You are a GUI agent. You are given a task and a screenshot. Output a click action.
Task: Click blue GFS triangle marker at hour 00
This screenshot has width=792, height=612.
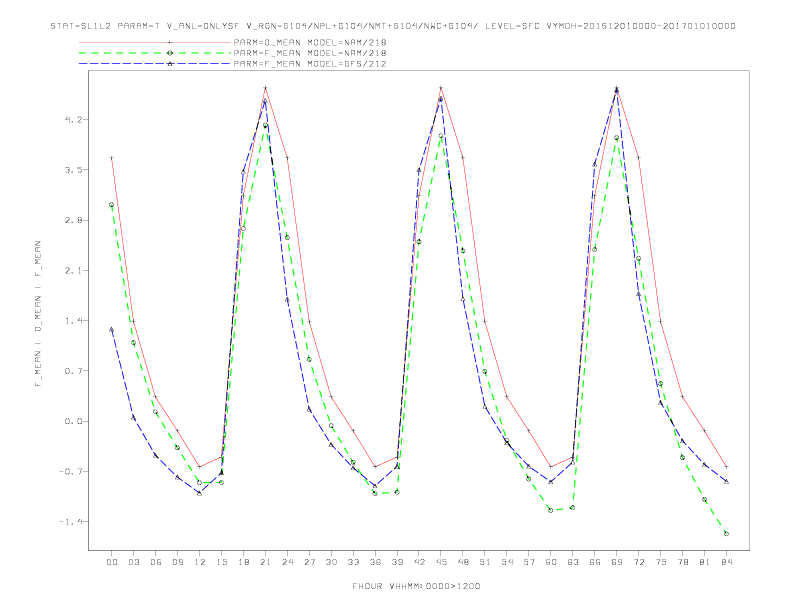[x=112, y=329]
